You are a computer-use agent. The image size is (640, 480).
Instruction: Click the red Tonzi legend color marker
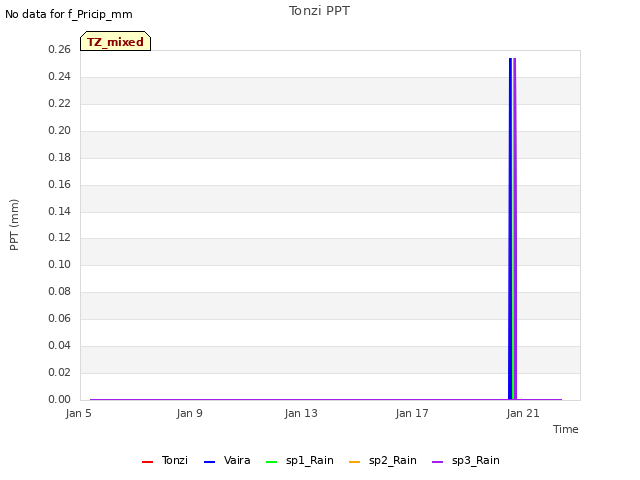pos(147,462)
